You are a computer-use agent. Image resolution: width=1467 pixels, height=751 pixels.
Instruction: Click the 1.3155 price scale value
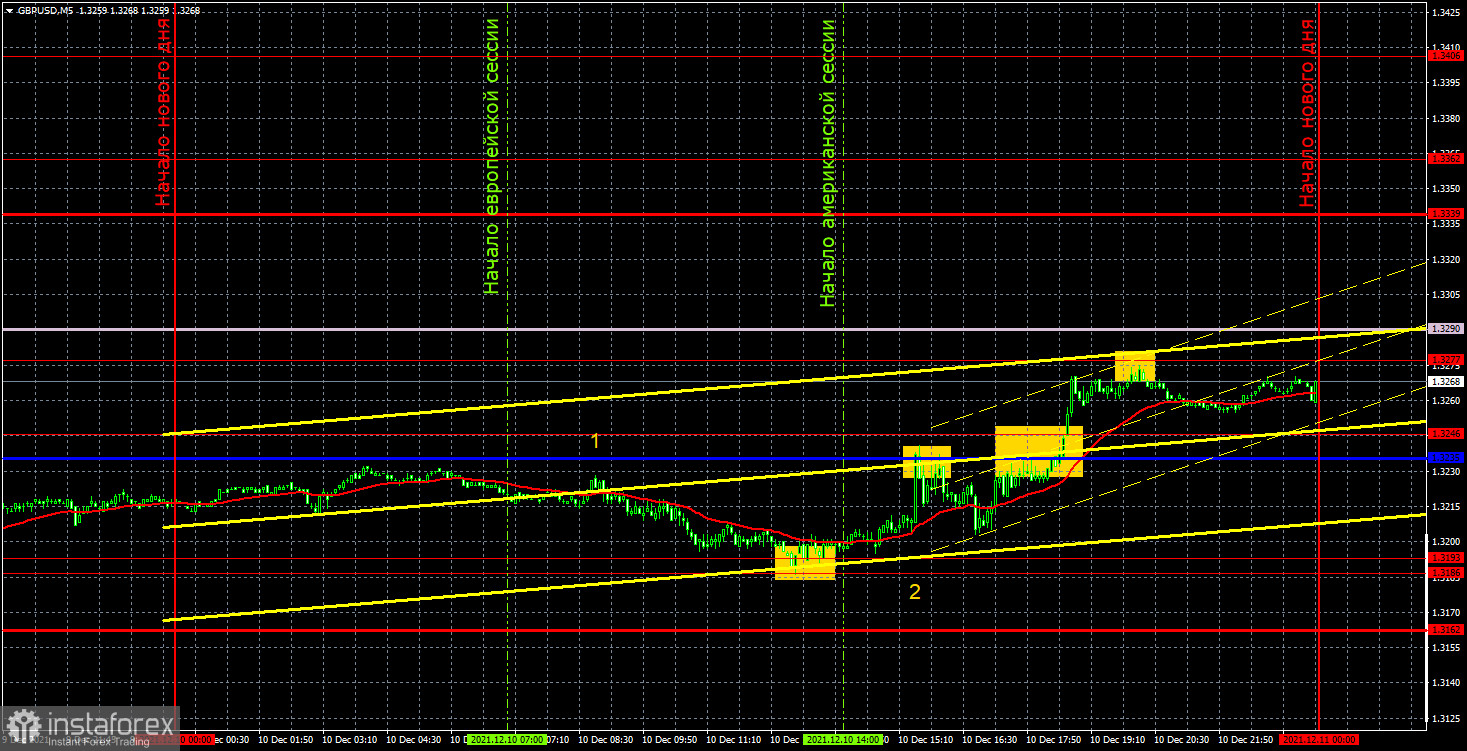coord(1446,647)
